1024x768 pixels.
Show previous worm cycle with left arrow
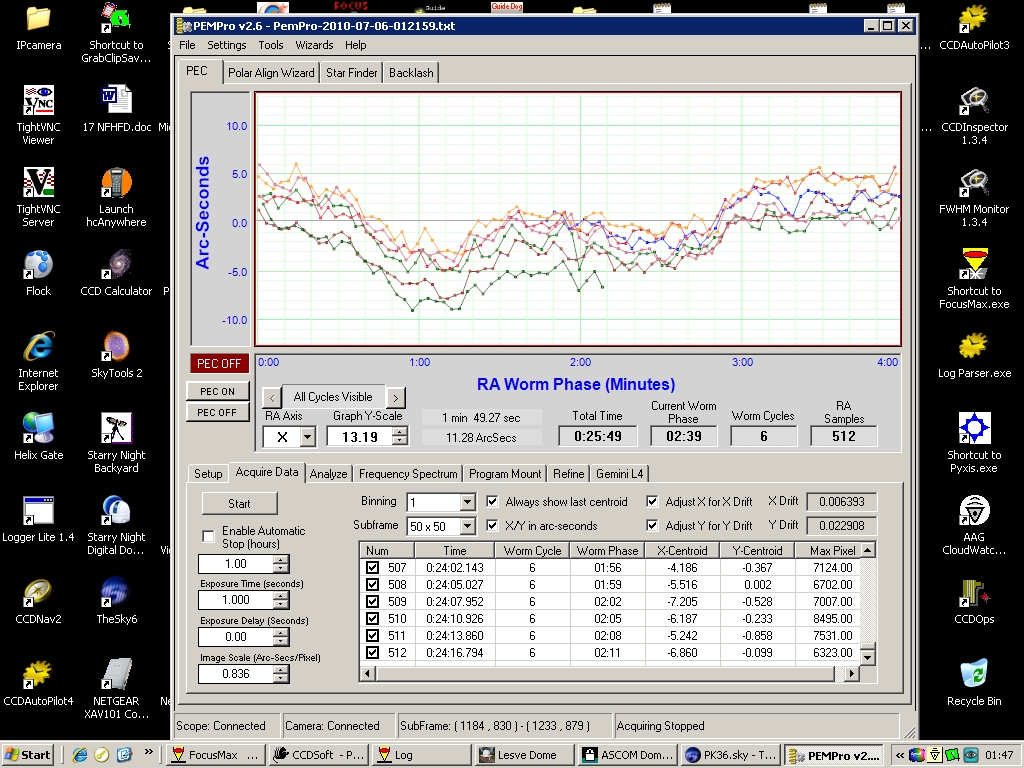click(x=272, y=396)
